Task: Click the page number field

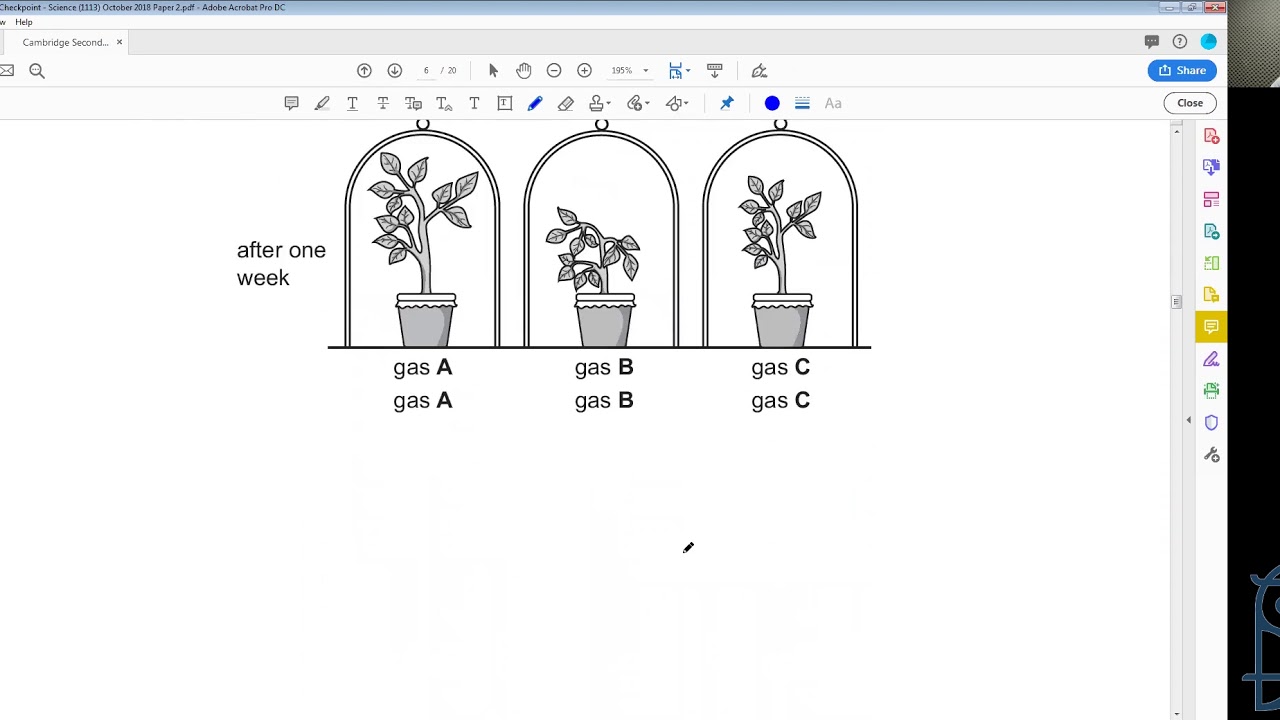Action: click(x=426, y=70)
